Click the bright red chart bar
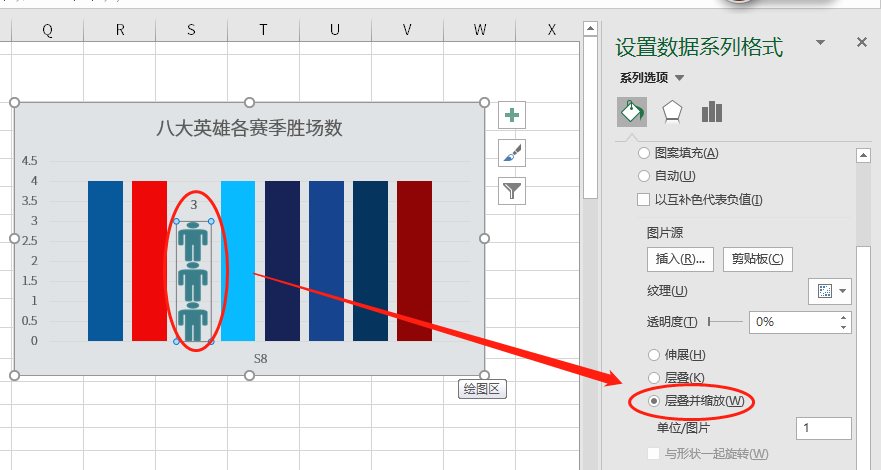881x470 pixels. tap(149, 261)
